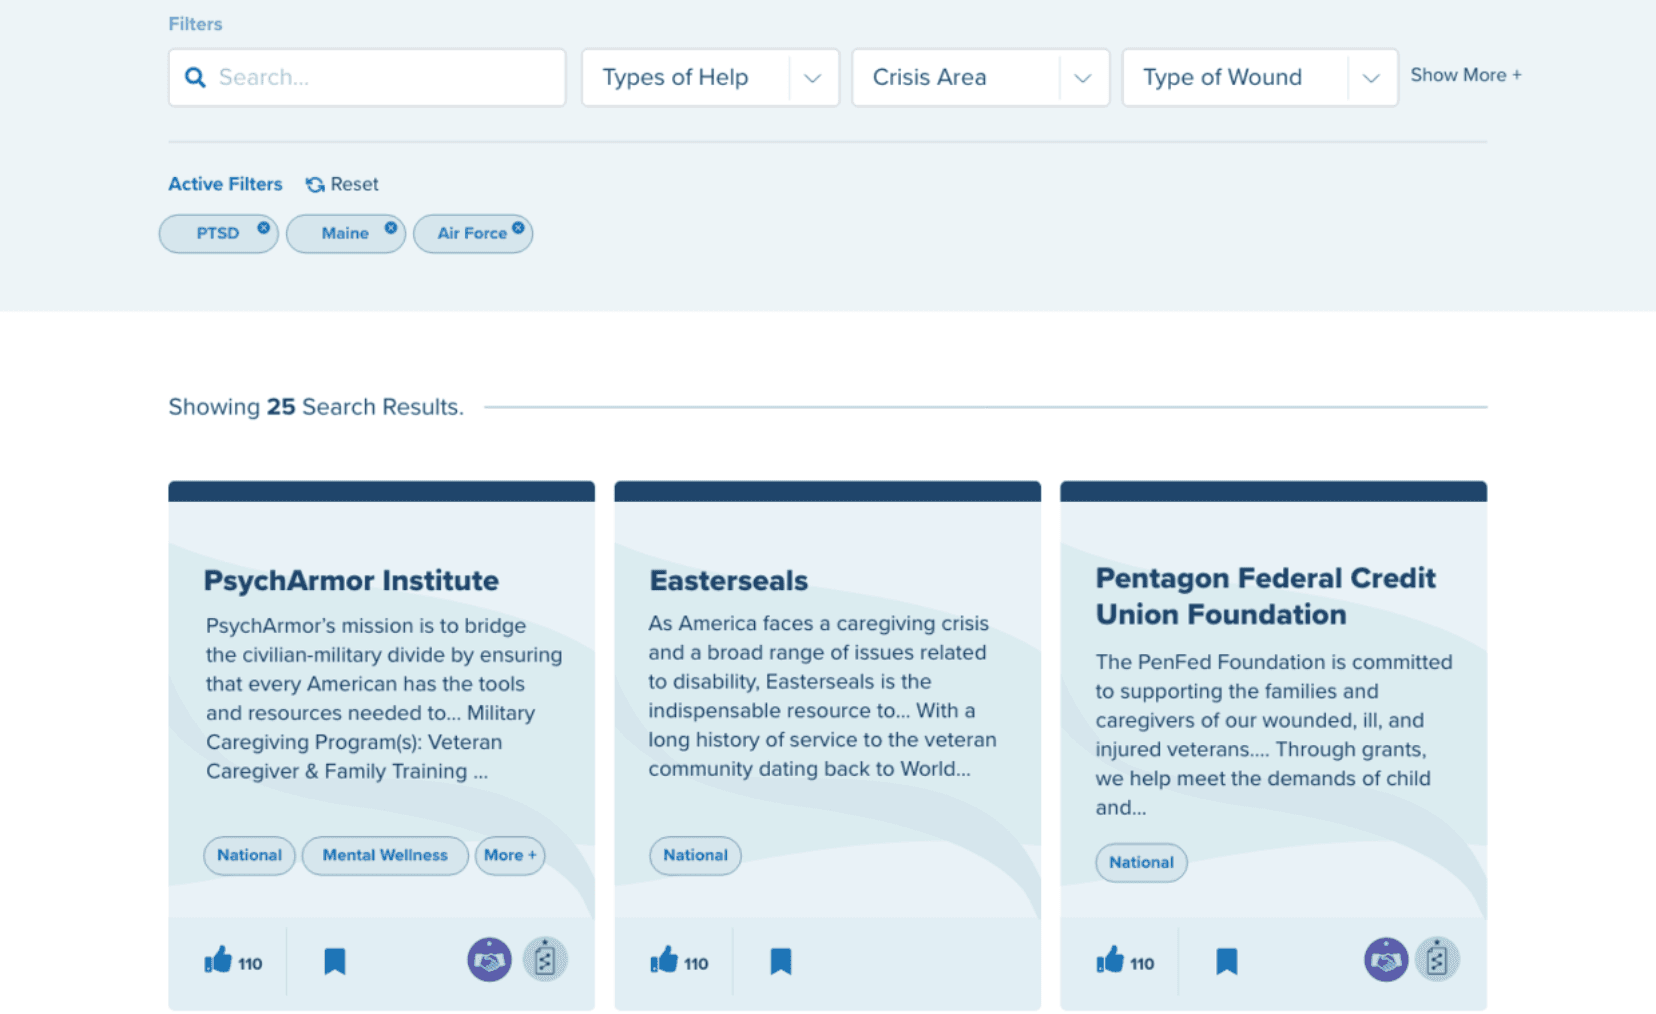Click the Types of Help chevron arrow

coord(813,78)
